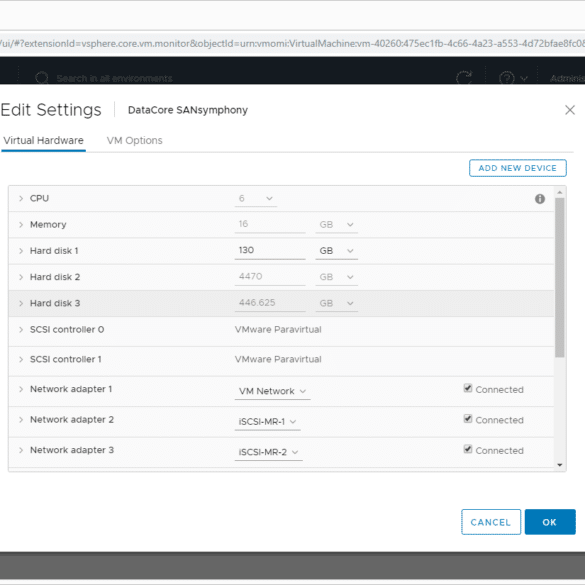Click the ADD NEW DEVICE button
This screenshot has width=585, height=585.
pos(517,168)
